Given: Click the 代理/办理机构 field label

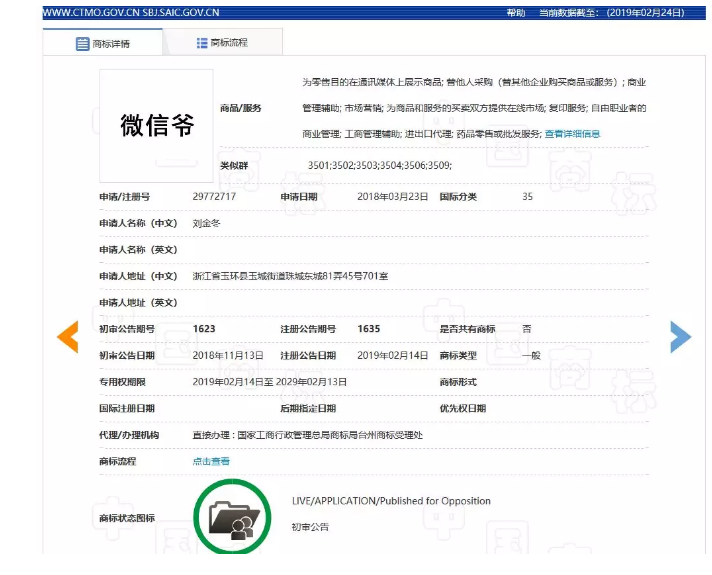Looking at the screenshot, I should pyautogui.click(x=129, y=435).
